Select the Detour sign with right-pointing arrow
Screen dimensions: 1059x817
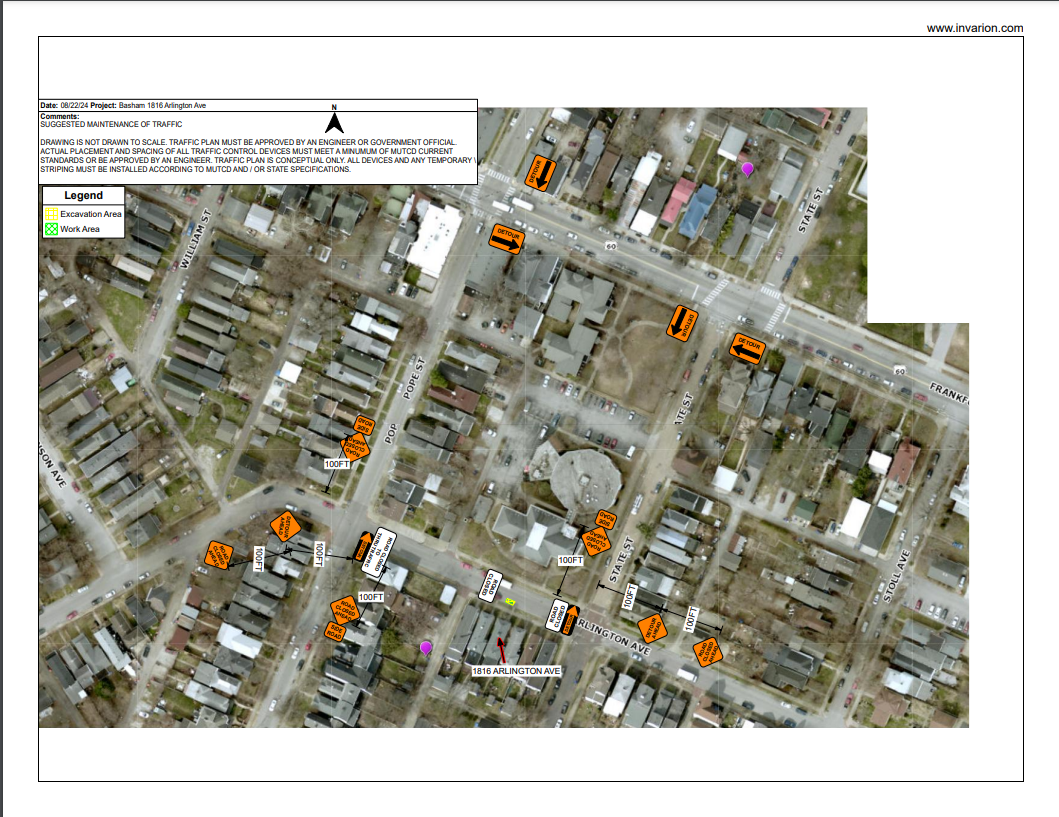506,239
